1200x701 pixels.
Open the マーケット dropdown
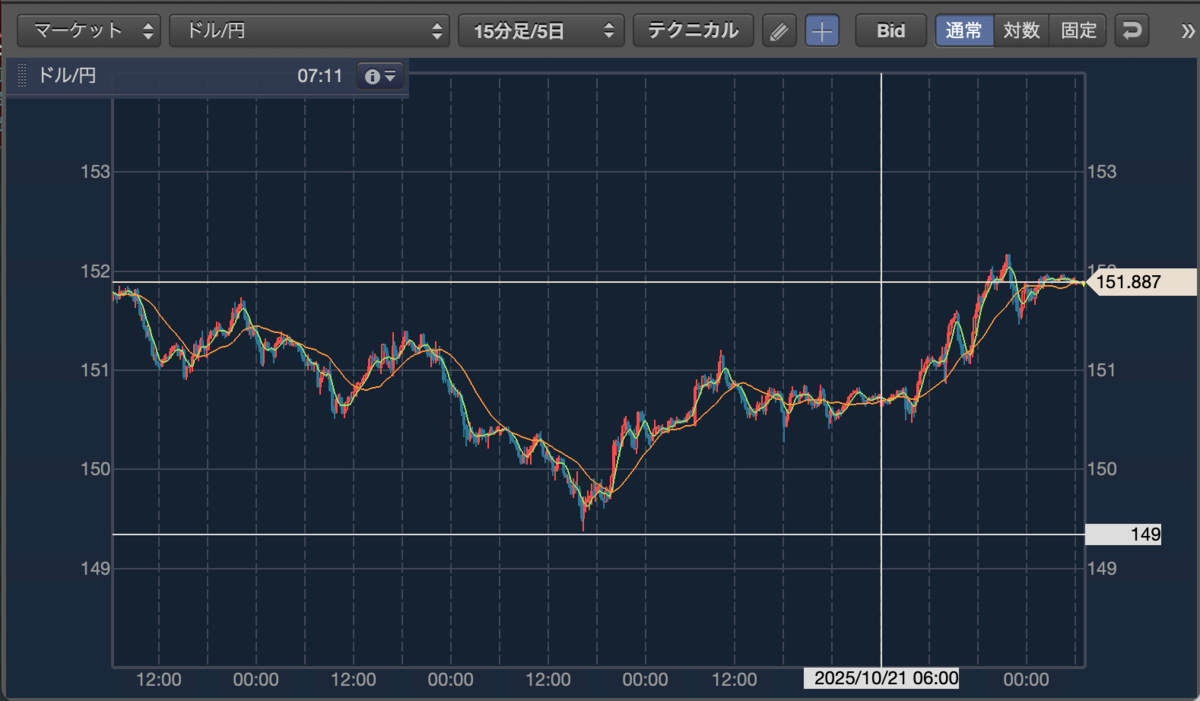pyautogui.click(x=89, y=31)
